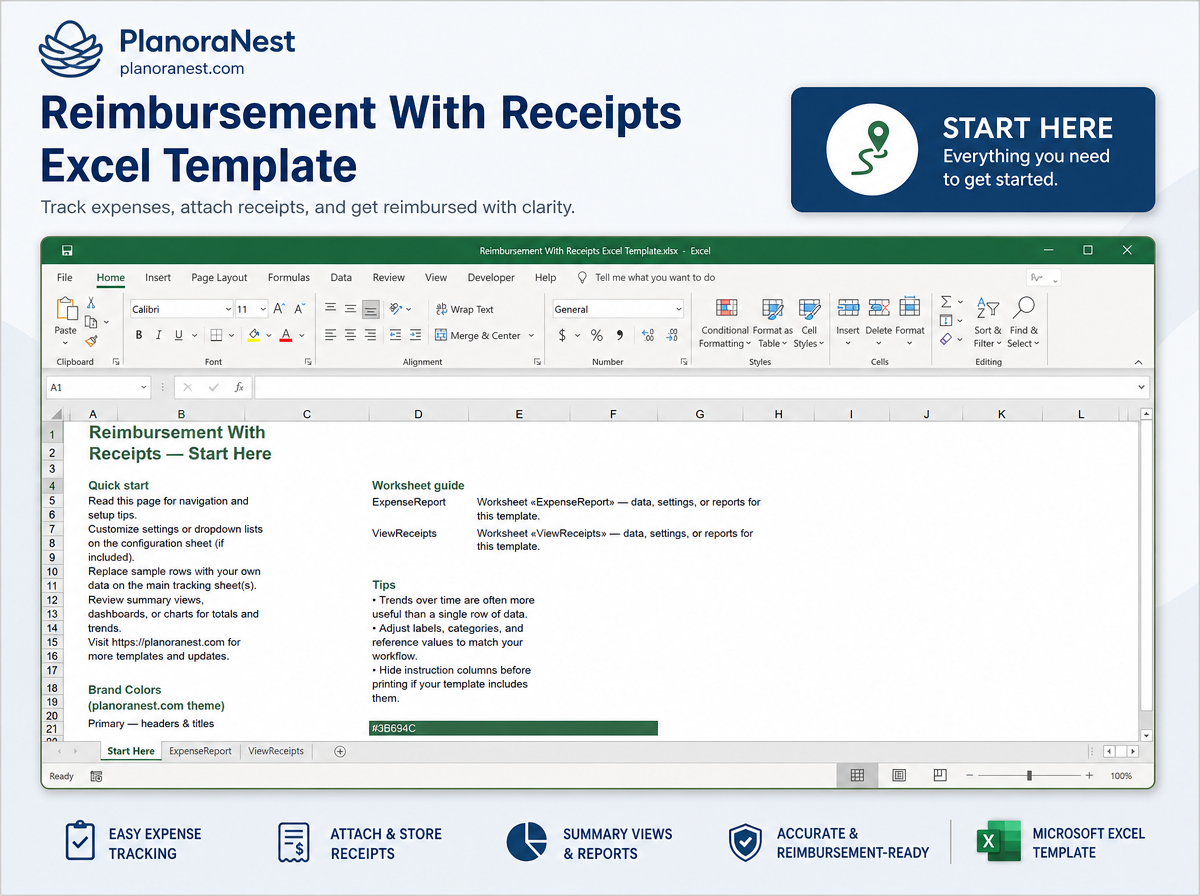This screenshot has width=1200, height=896.
Task: Click Decrease Indent icon
Action: 395,336
